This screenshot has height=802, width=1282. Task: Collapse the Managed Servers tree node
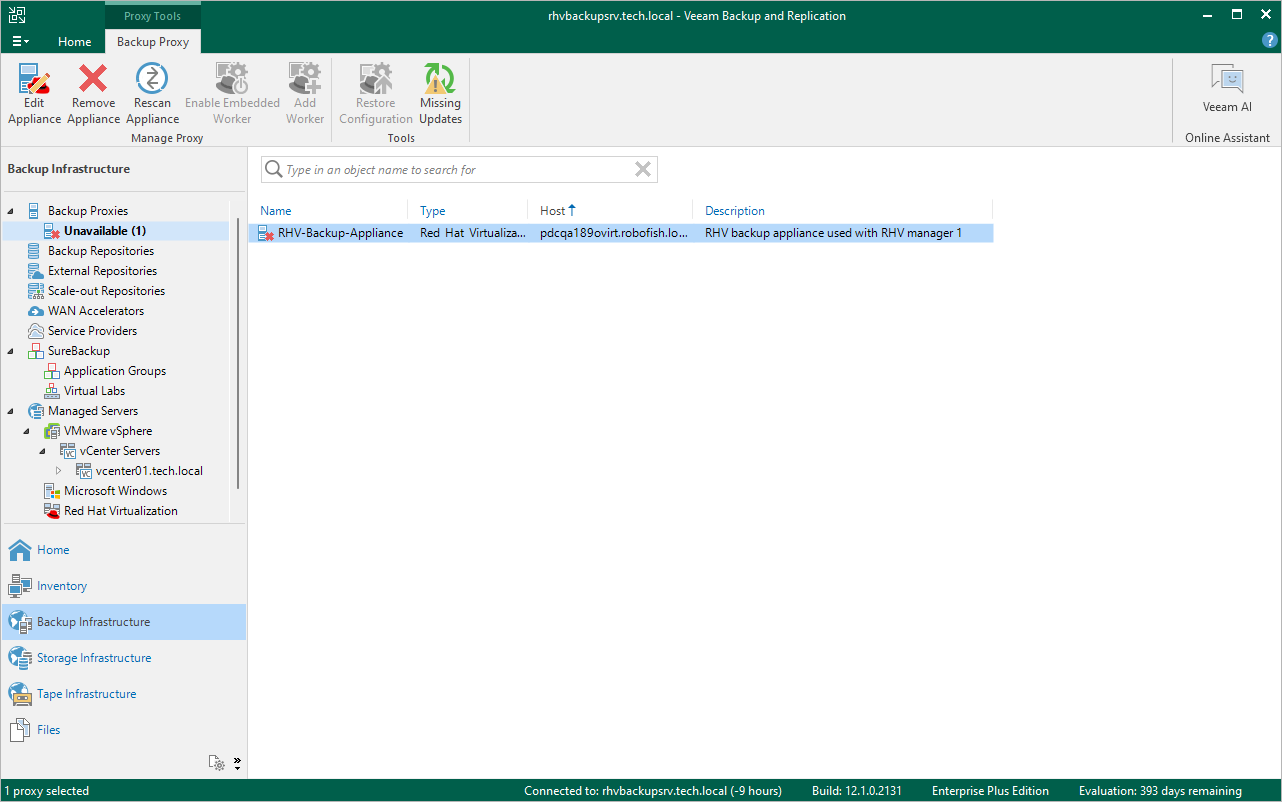pyautogui.click(x=11, y=411)
